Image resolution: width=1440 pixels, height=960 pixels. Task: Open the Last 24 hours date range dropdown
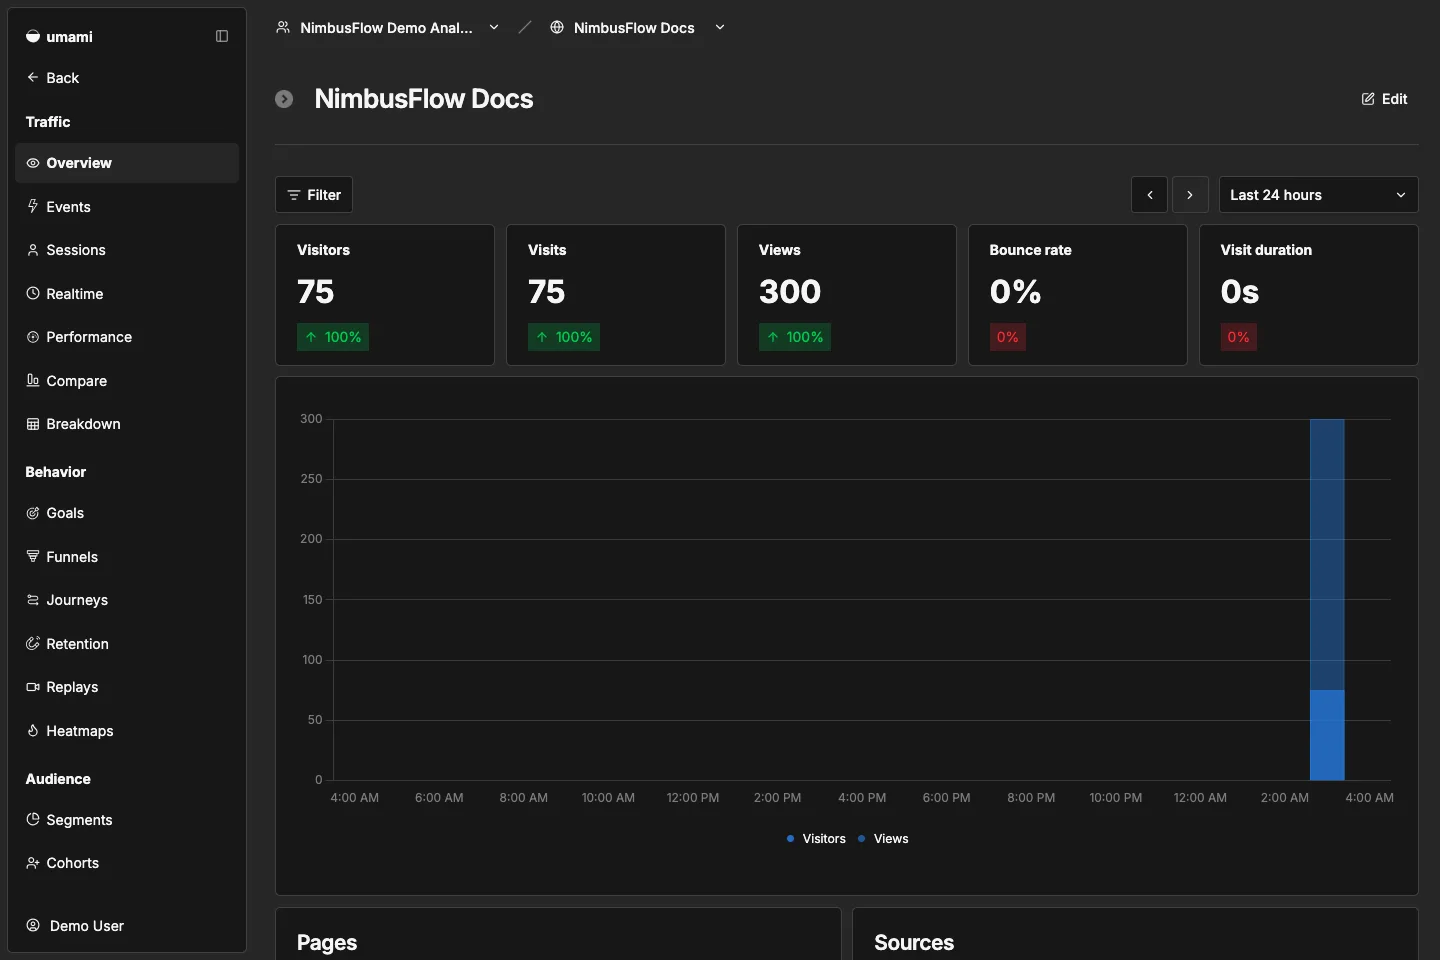pyautogui.click(x=1318, y=195)
